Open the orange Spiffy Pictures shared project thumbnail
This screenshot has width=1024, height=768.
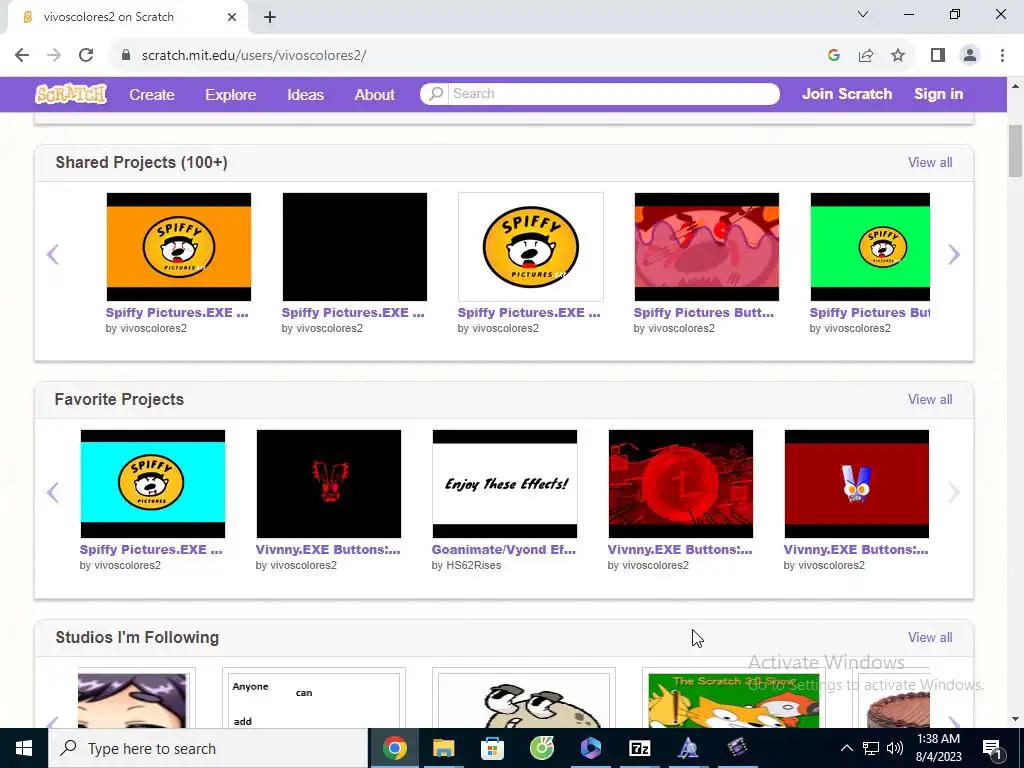[x=179, y=247]
